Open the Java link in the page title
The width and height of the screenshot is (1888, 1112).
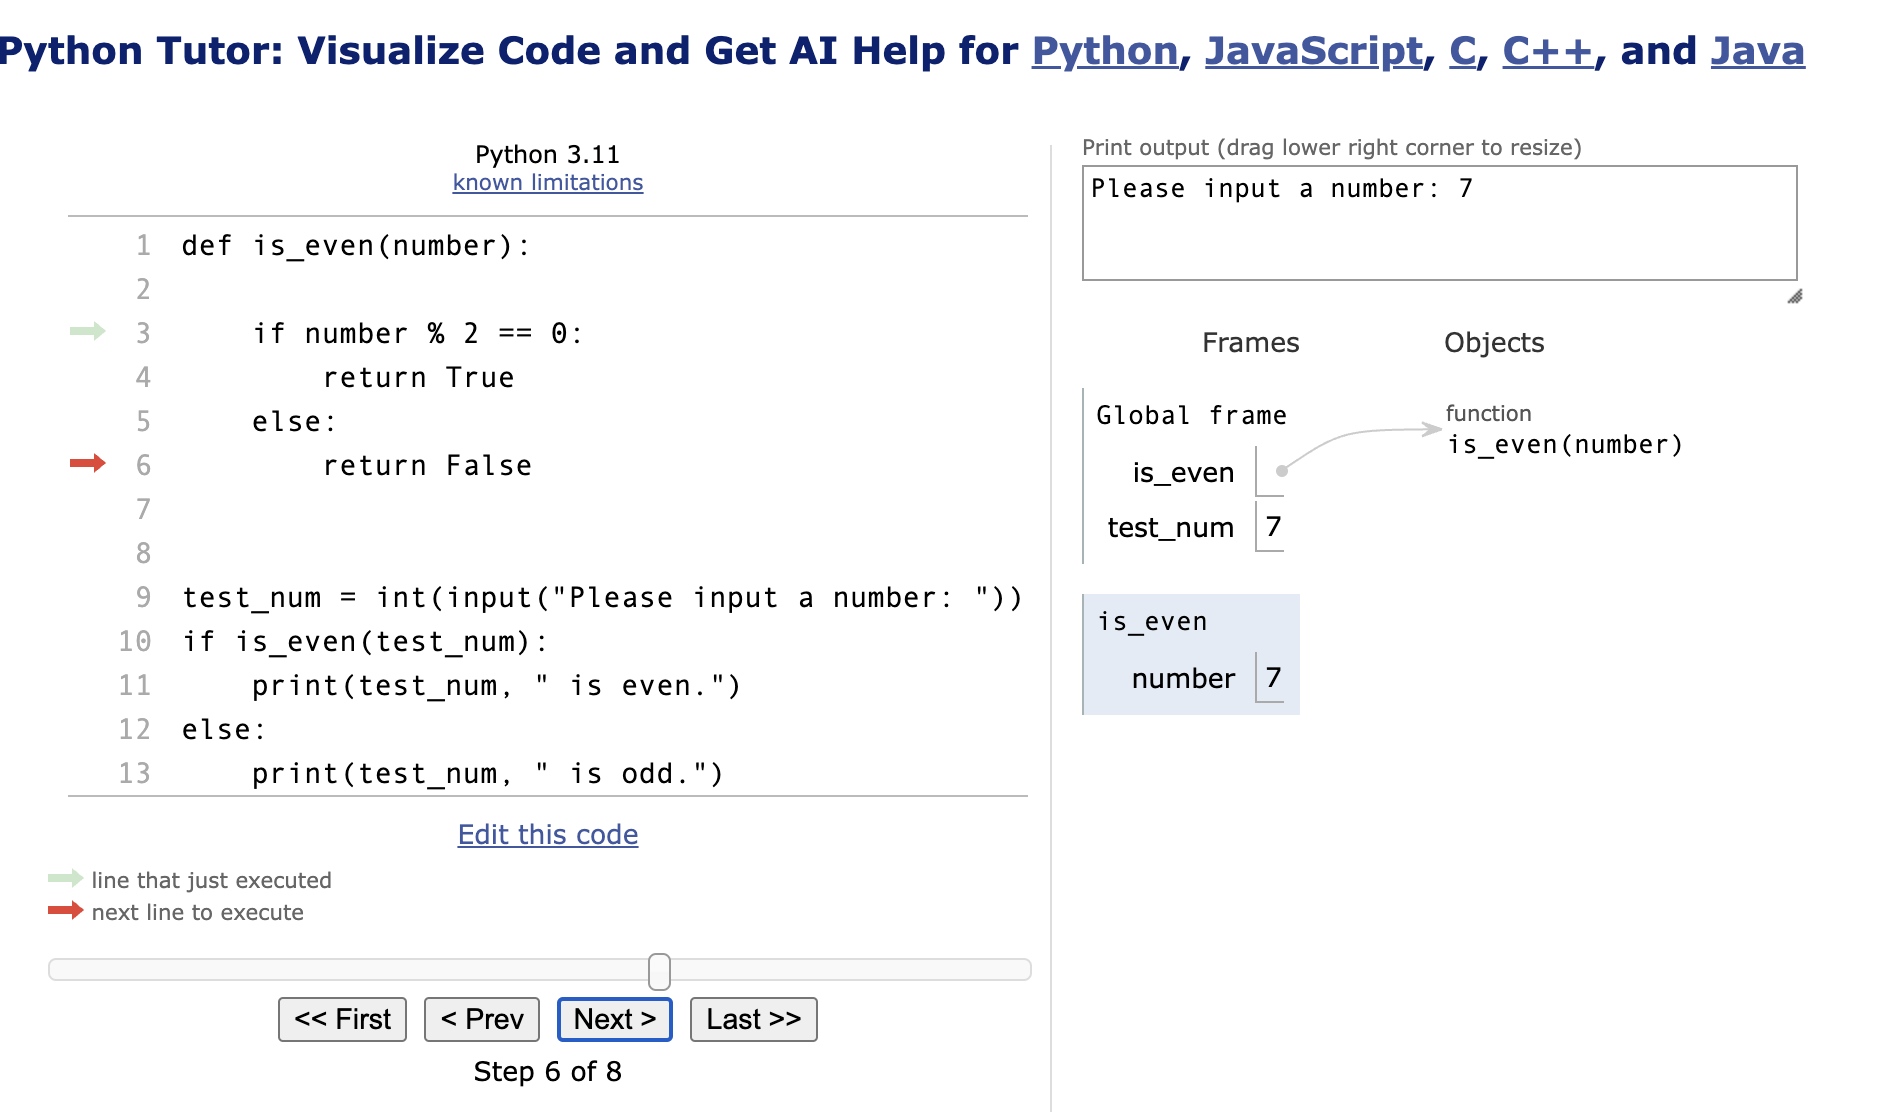1758,51
